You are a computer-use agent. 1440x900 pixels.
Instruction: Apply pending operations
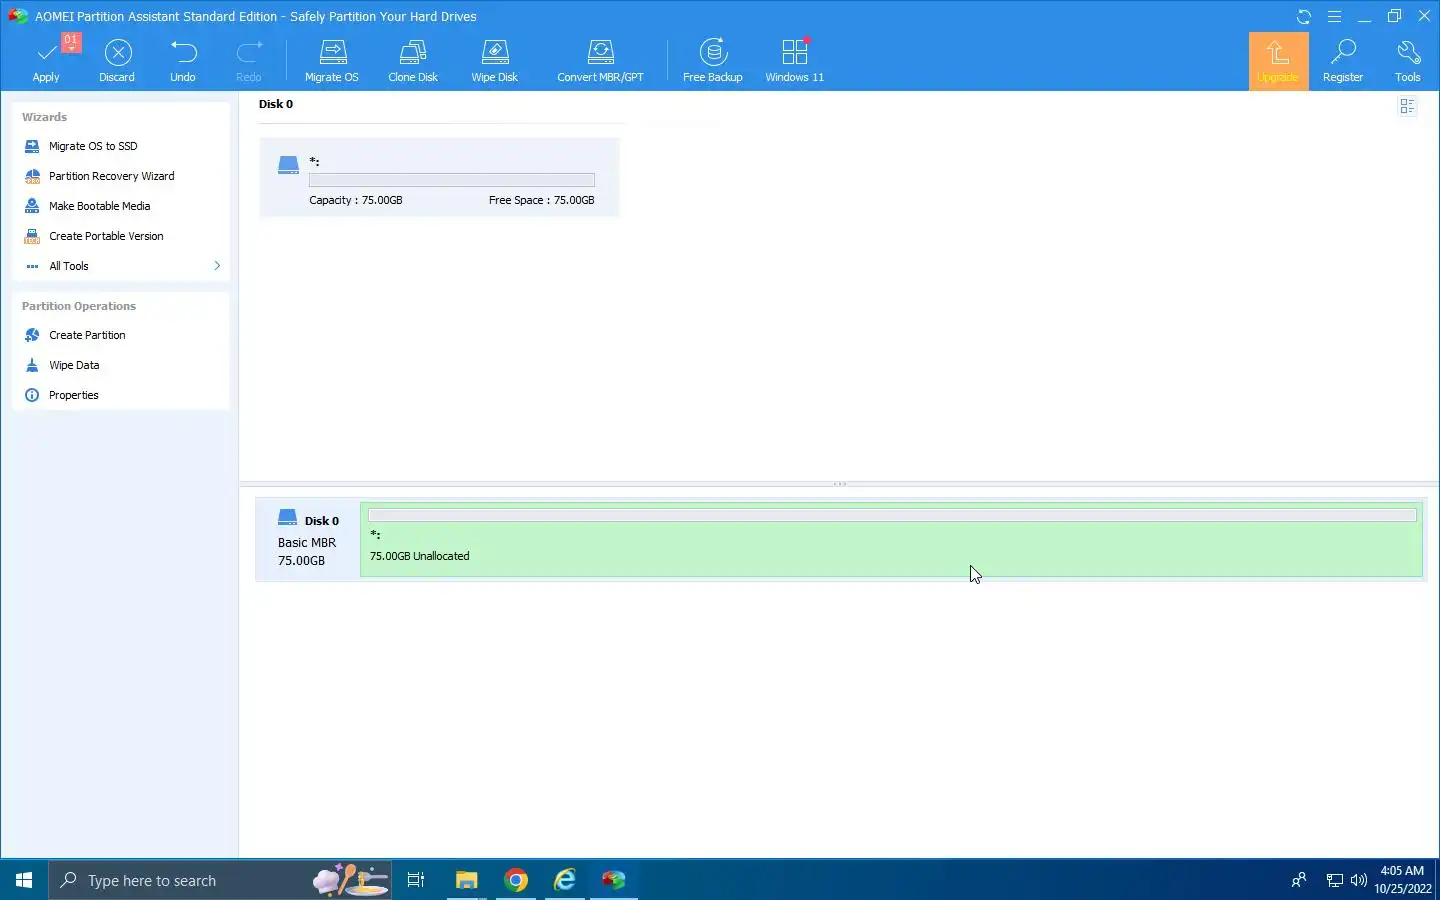[x=46, y=61]
